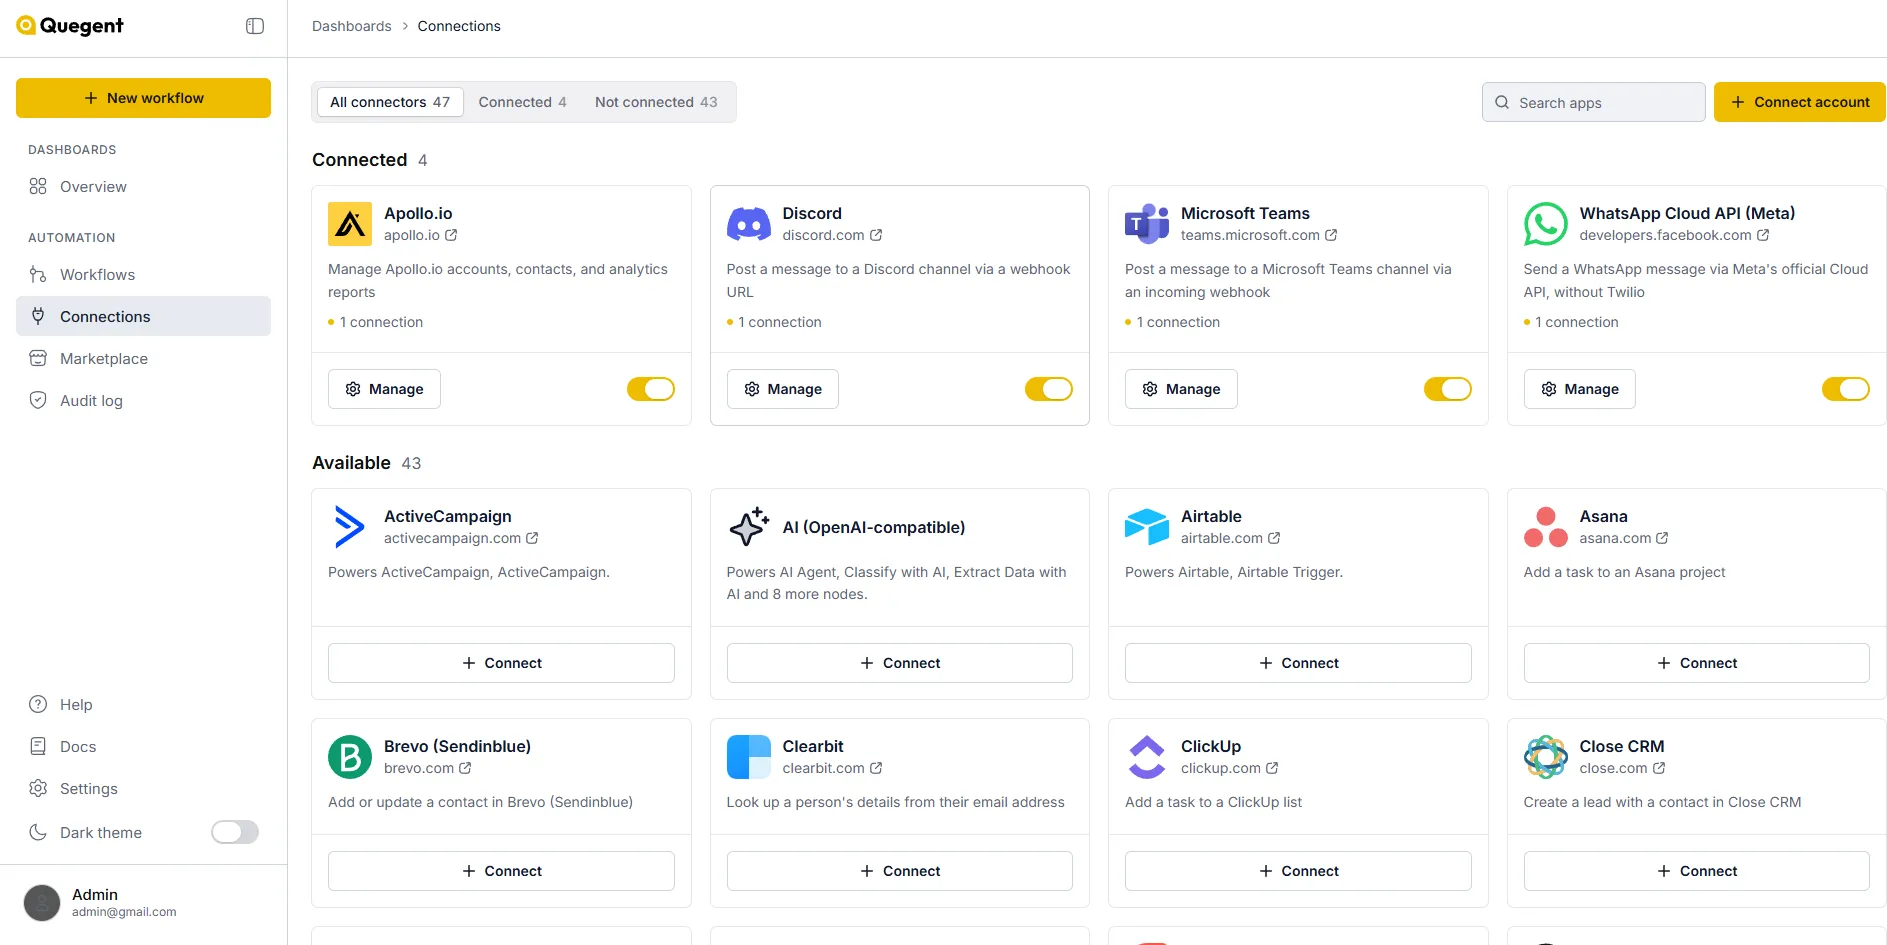Click the WhatsApp Cloud API logo

point(1545,224)
